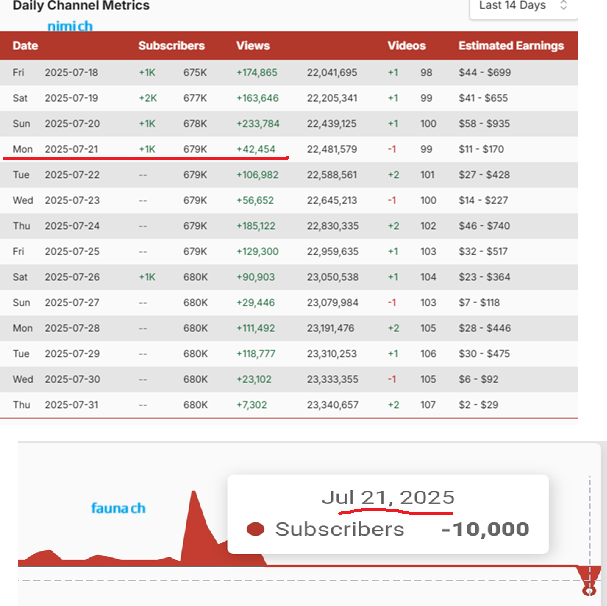607x606 pixels.
Task: Click earnings $32 - $517
Action: click(x=483, y=251)
